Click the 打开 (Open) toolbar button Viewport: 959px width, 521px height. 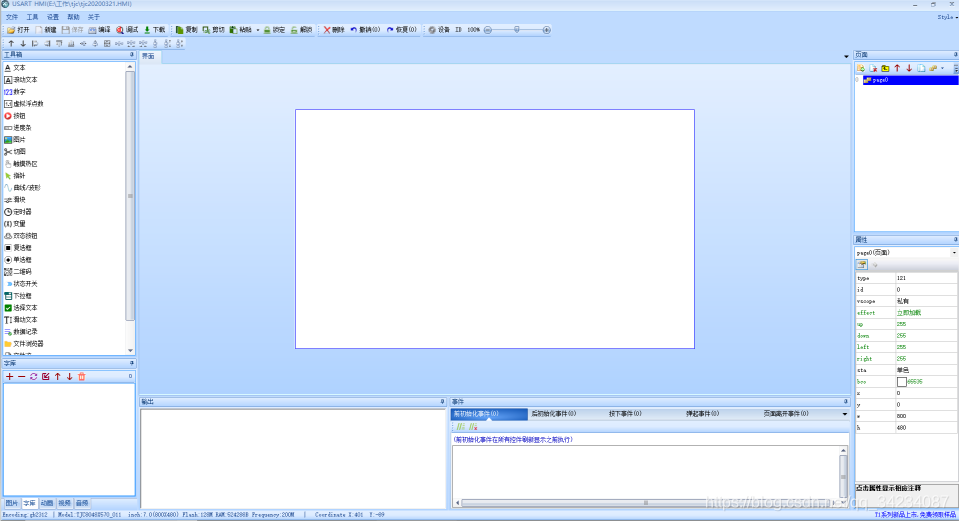pyautogui.click(x=18, y=29)
